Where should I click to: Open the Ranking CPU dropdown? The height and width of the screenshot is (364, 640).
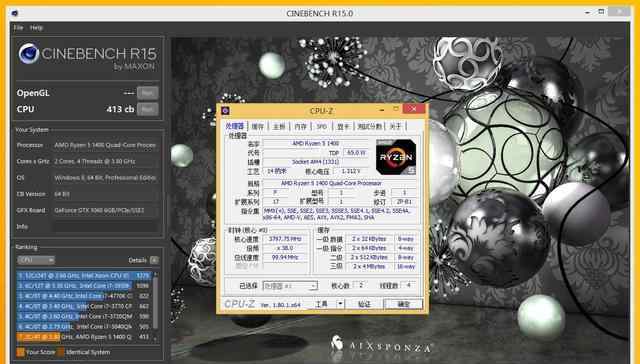point(36,260)
